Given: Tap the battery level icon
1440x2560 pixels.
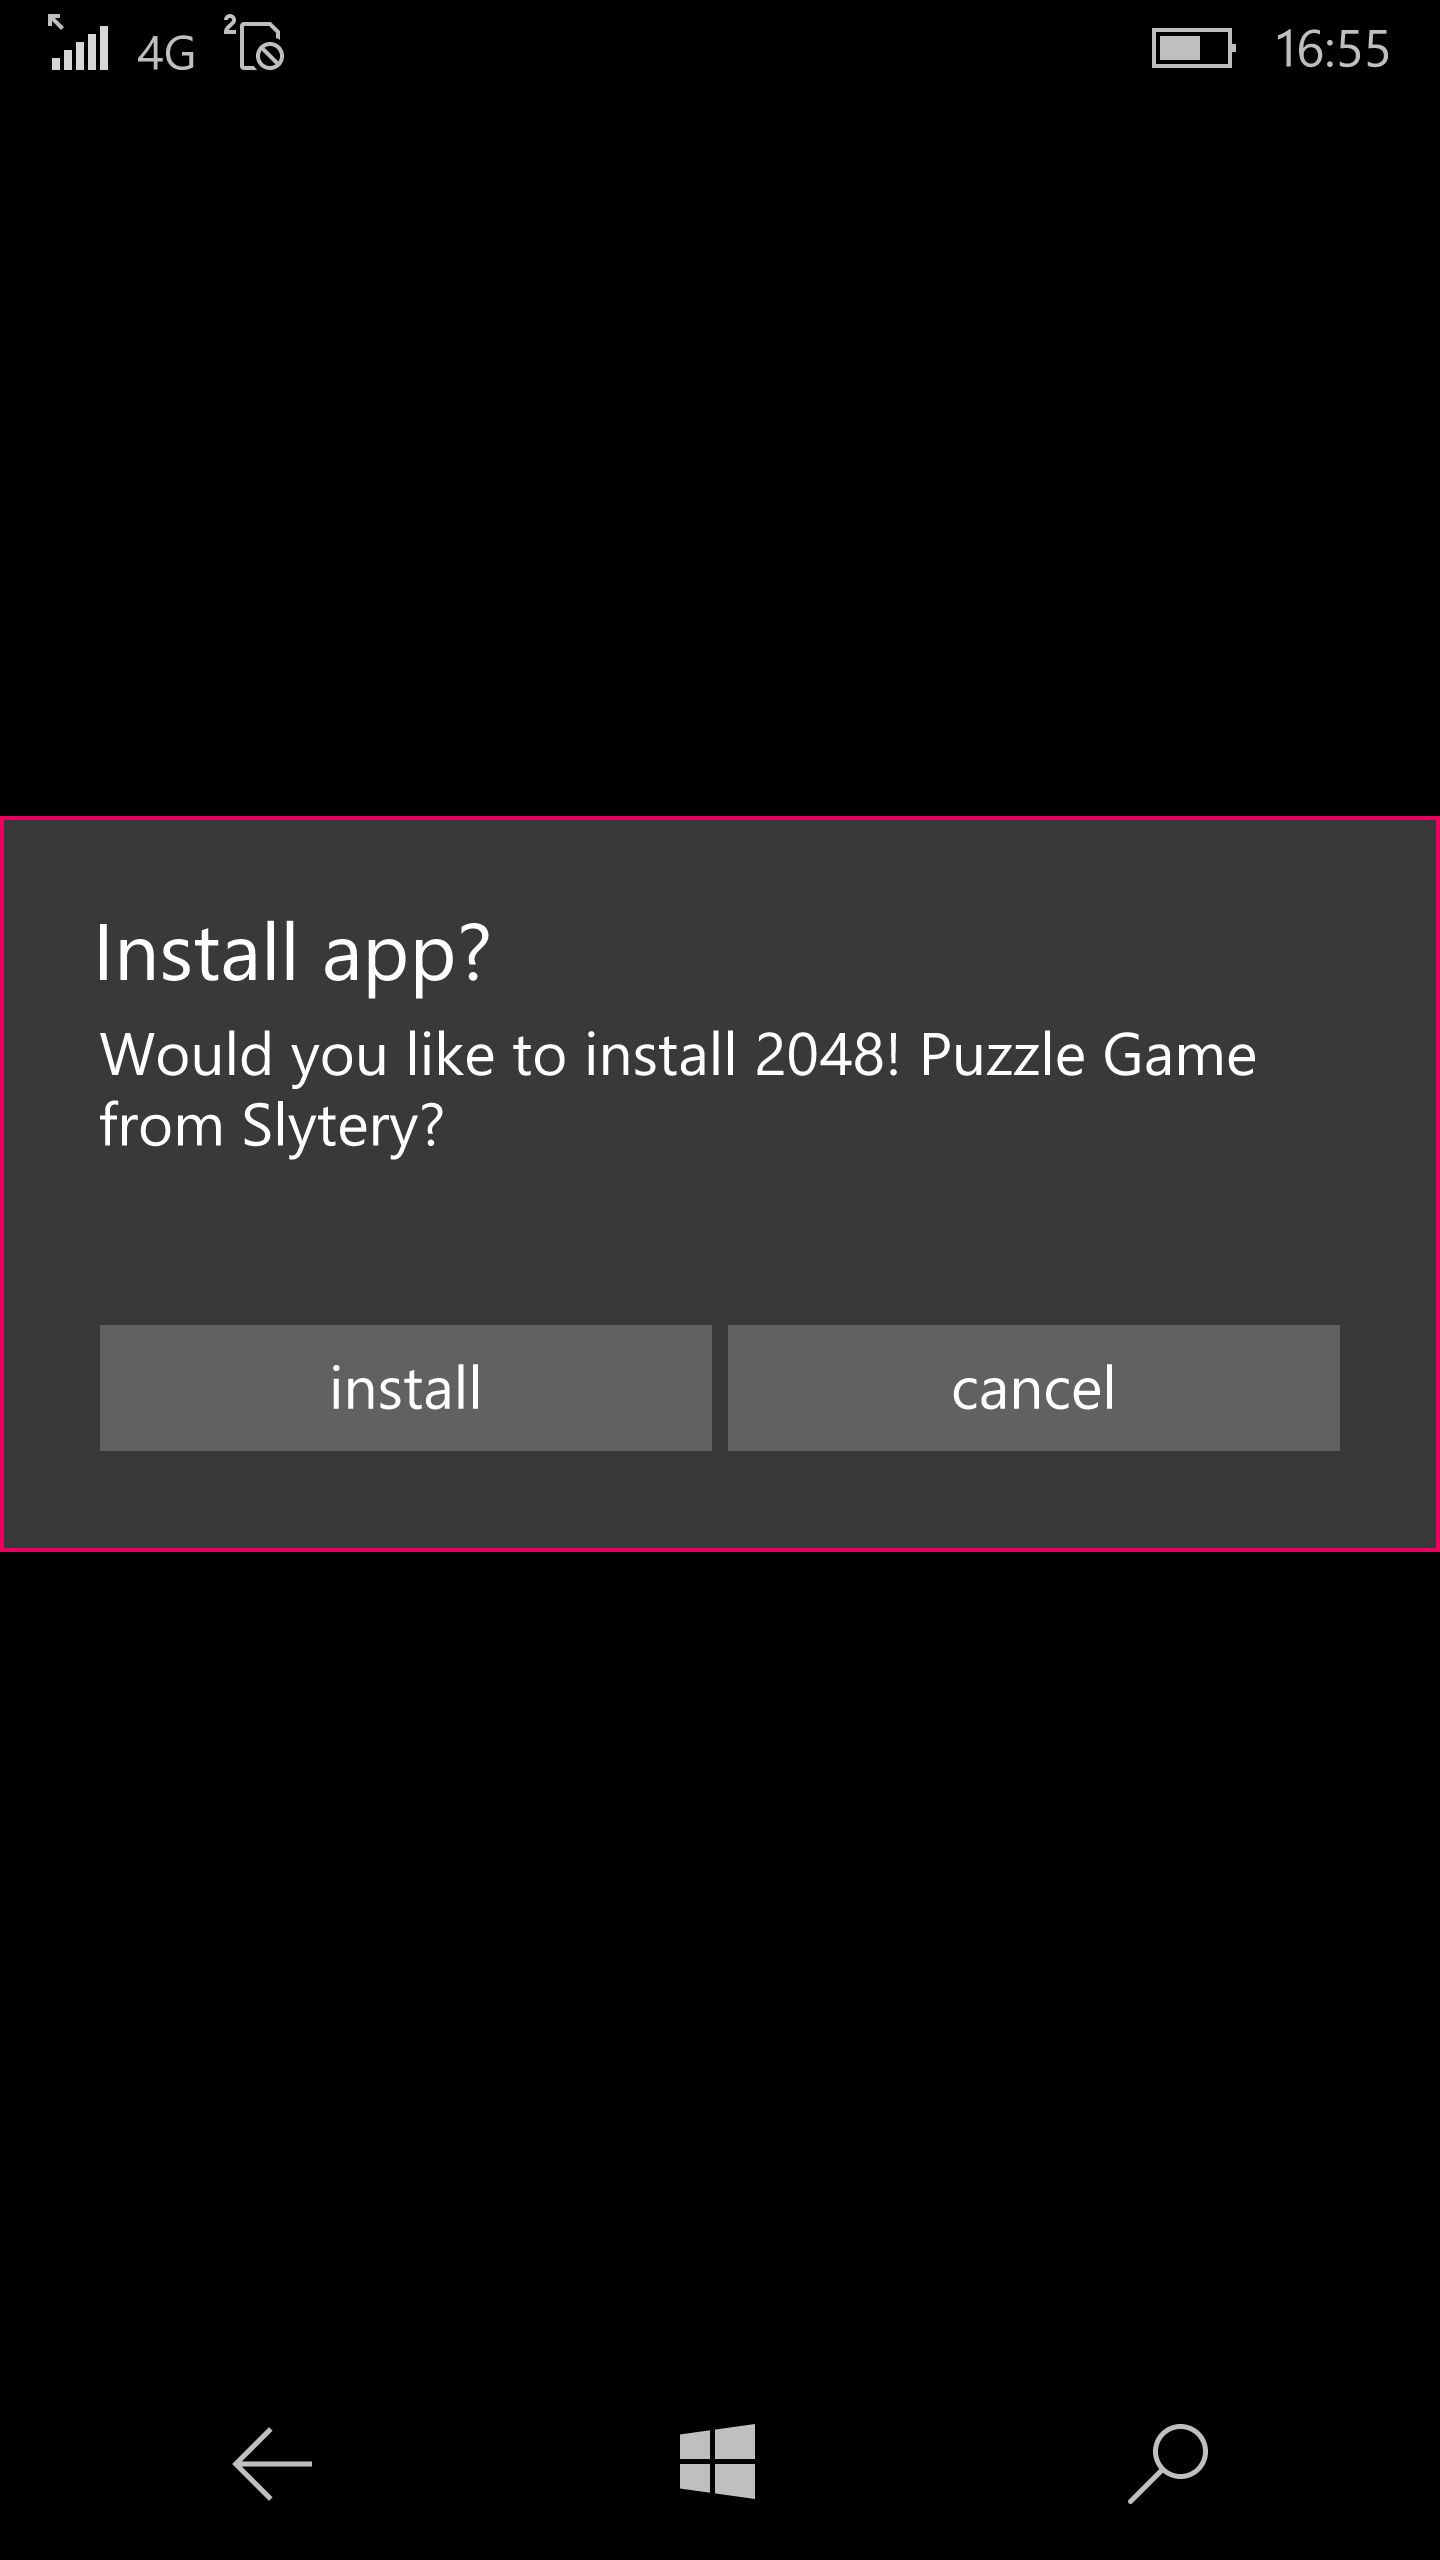Looking at the screenshot, I should click(x=1194, y=48).
